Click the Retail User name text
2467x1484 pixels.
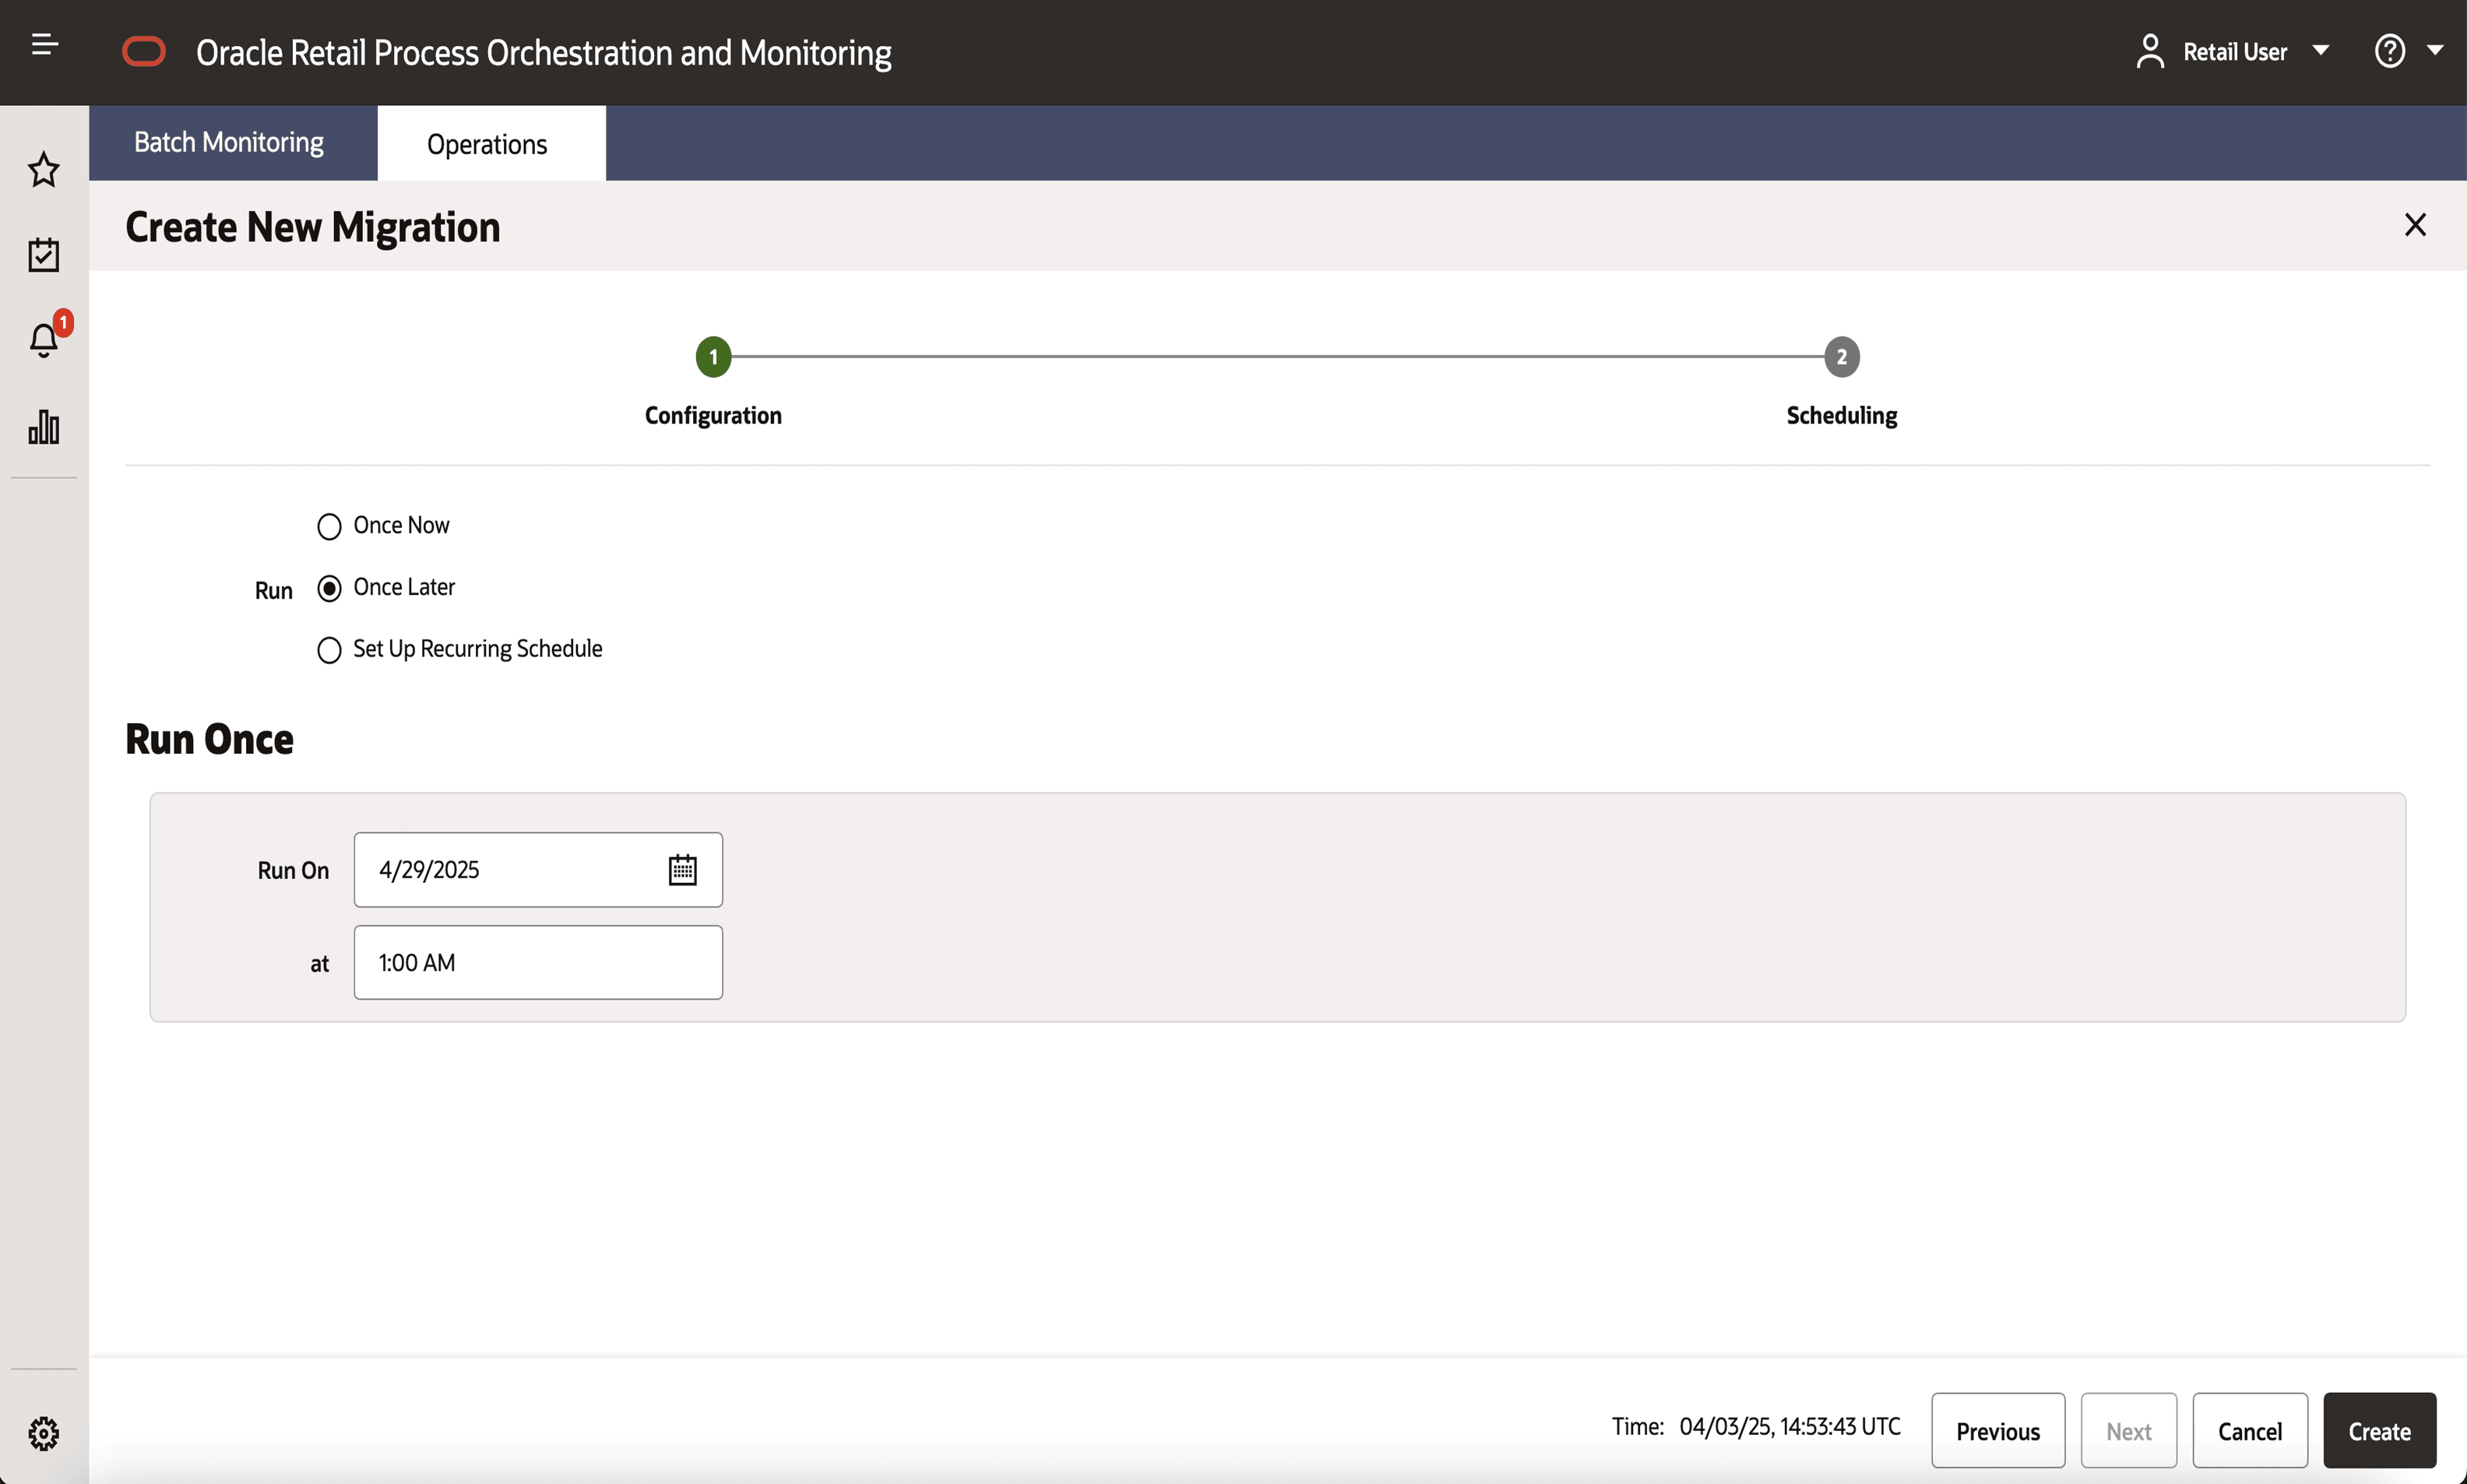pyautogui.click(x=2235, y=52)
